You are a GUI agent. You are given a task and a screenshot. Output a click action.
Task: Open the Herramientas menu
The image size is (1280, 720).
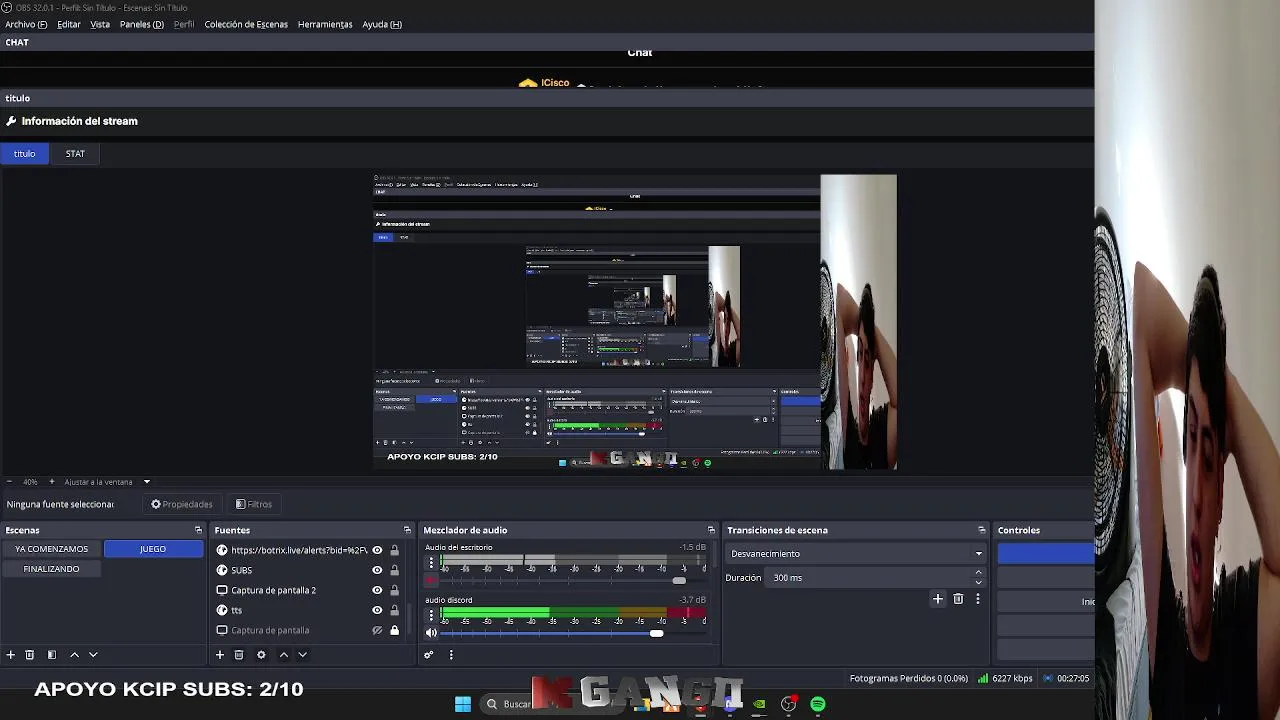pos(325,24)
